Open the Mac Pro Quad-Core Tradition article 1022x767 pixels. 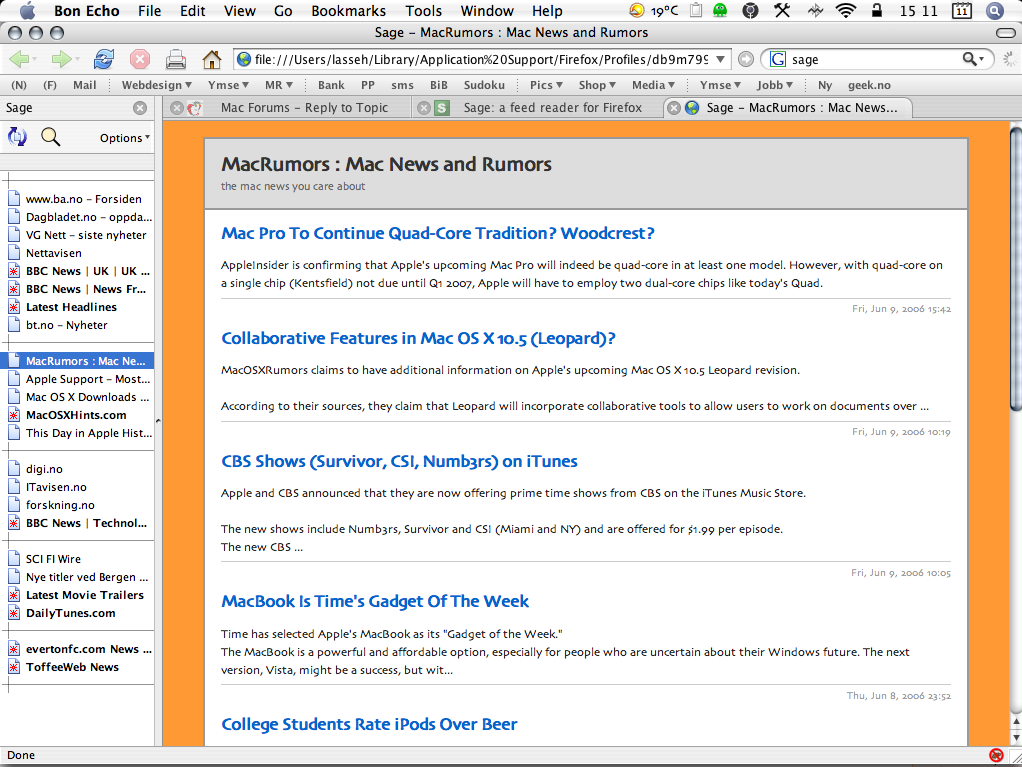437,233
